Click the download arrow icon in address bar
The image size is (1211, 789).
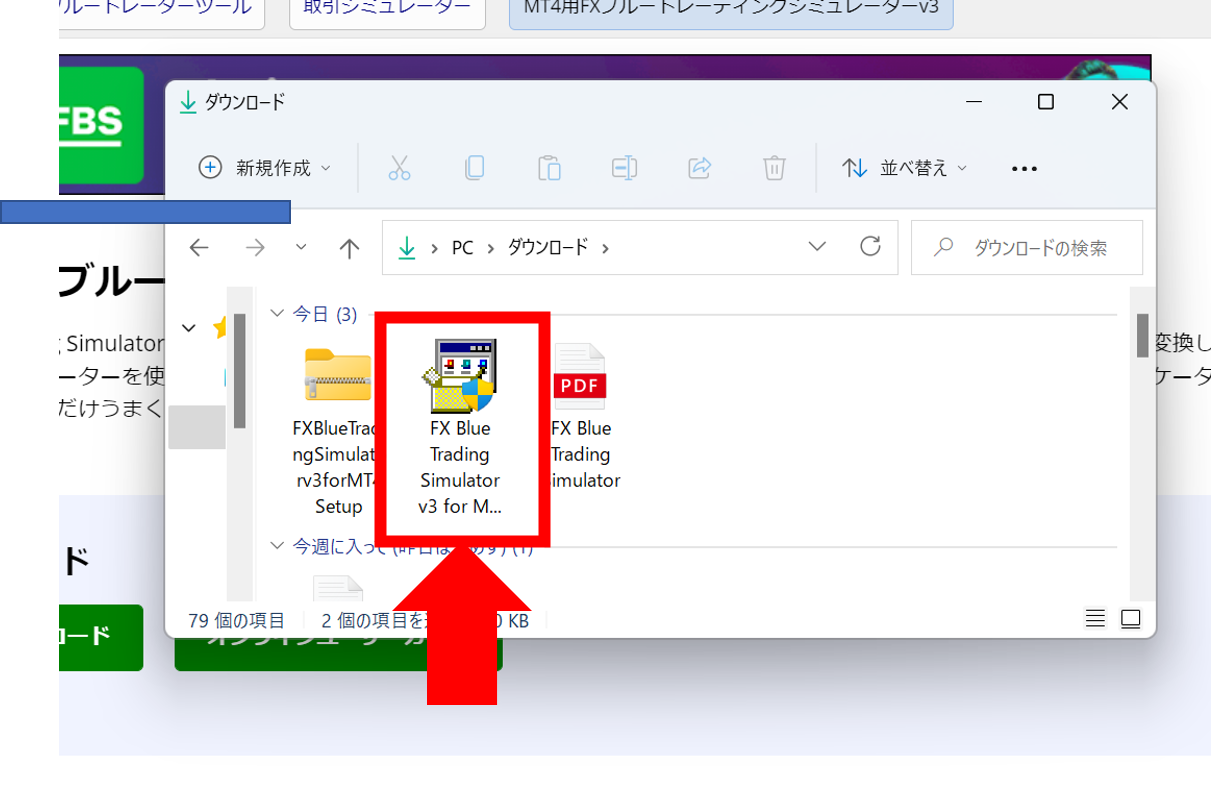[x=407, y=247]
